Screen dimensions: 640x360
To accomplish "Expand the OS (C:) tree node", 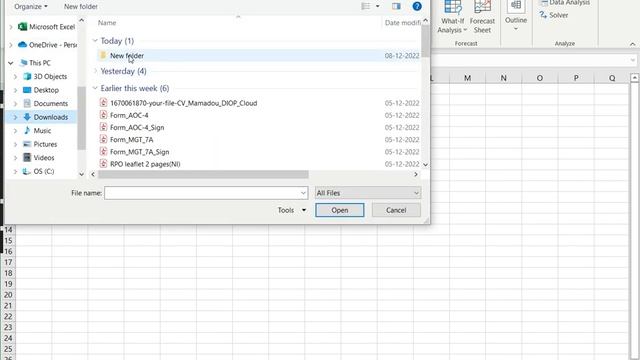I will coord(16,171).
